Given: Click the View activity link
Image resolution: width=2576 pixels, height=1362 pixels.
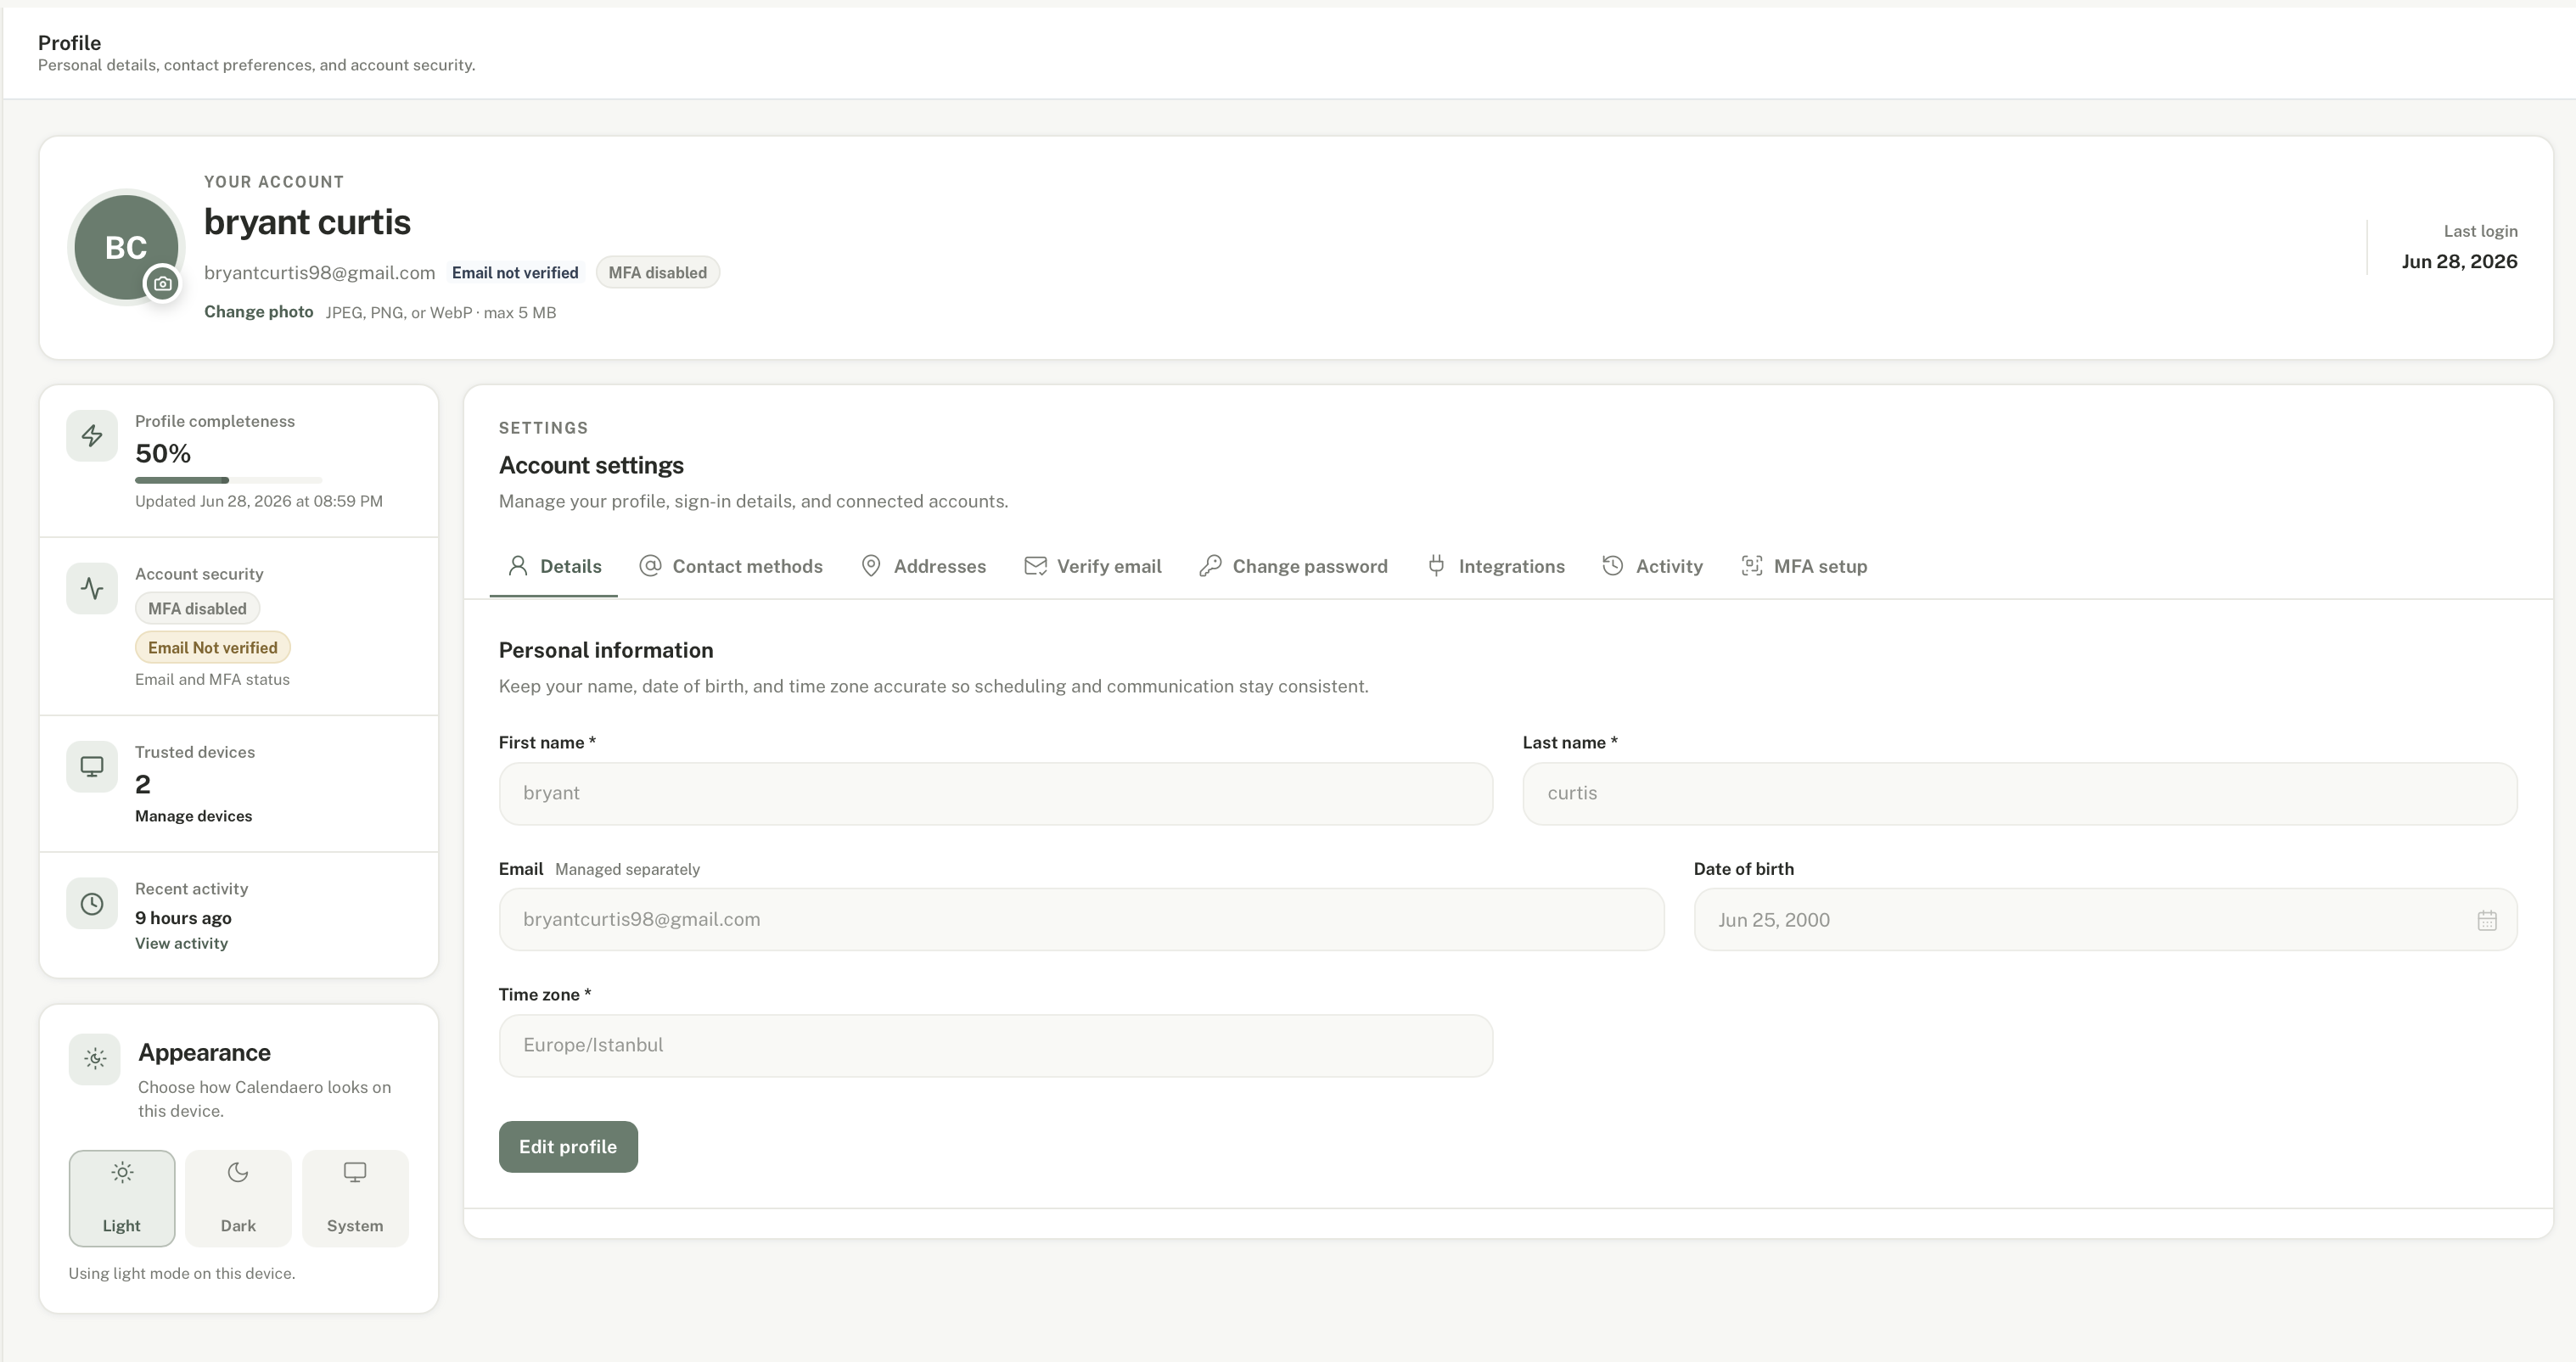Looking at the screenshot, I should (182, 943).
